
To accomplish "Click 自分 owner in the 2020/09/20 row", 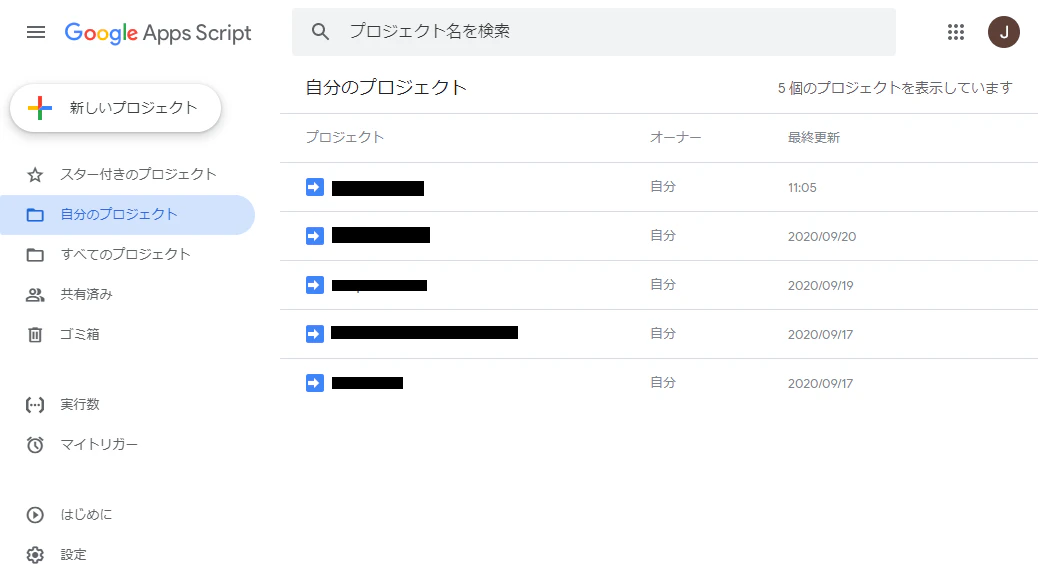I will point(663,236).
